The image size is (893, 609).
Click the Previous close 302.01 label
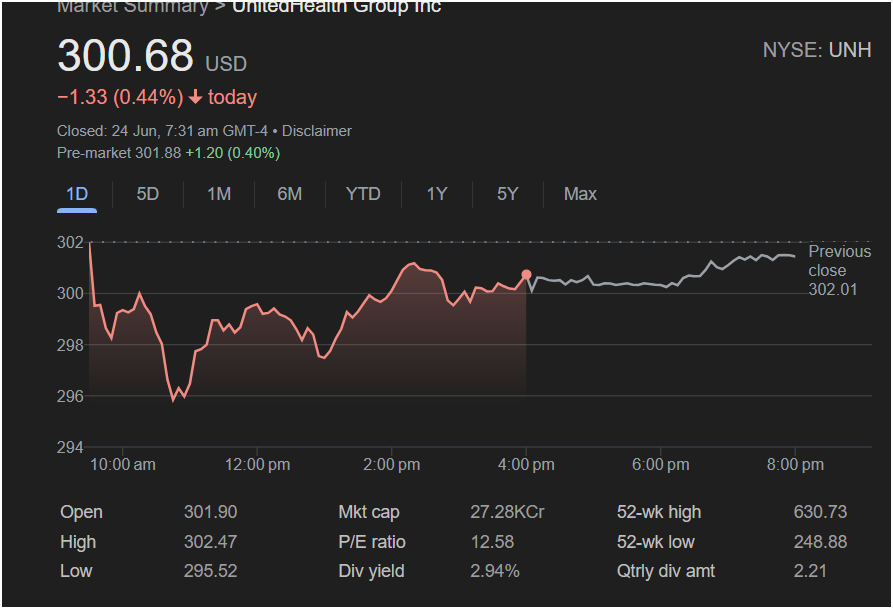pyautogui.click(x=839, y=271)
